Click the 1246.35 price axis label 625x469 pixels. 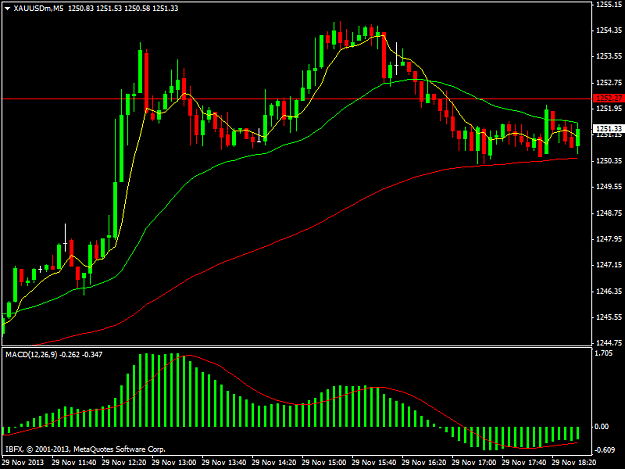click(609, 291)
